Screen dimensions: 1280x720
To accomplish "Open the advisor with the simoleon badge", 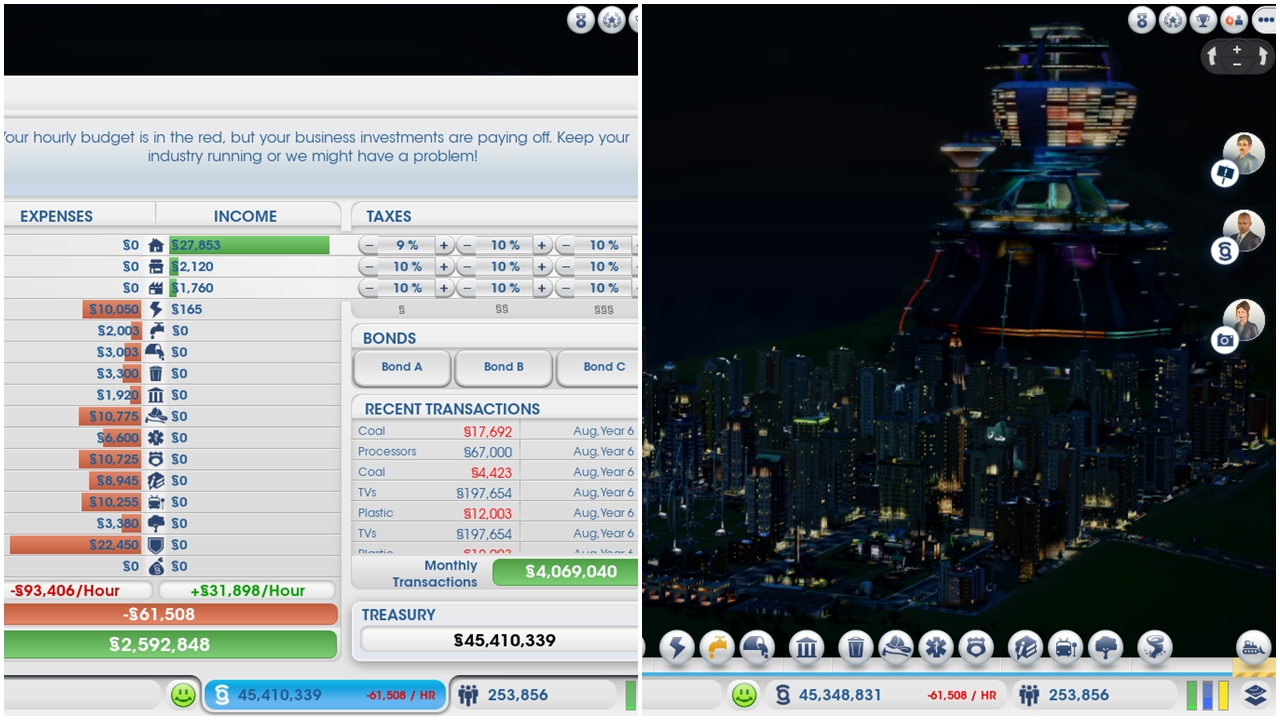I will (1241, 236).
